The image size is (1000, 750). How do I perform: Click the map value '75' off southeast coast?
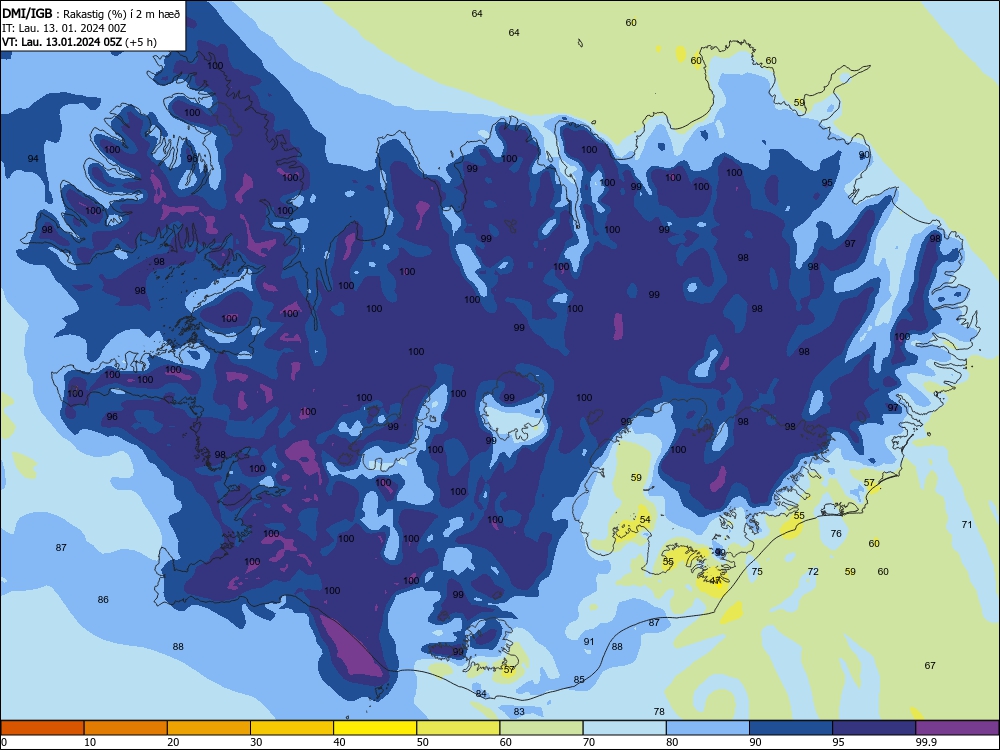click(x=757, y=571)
